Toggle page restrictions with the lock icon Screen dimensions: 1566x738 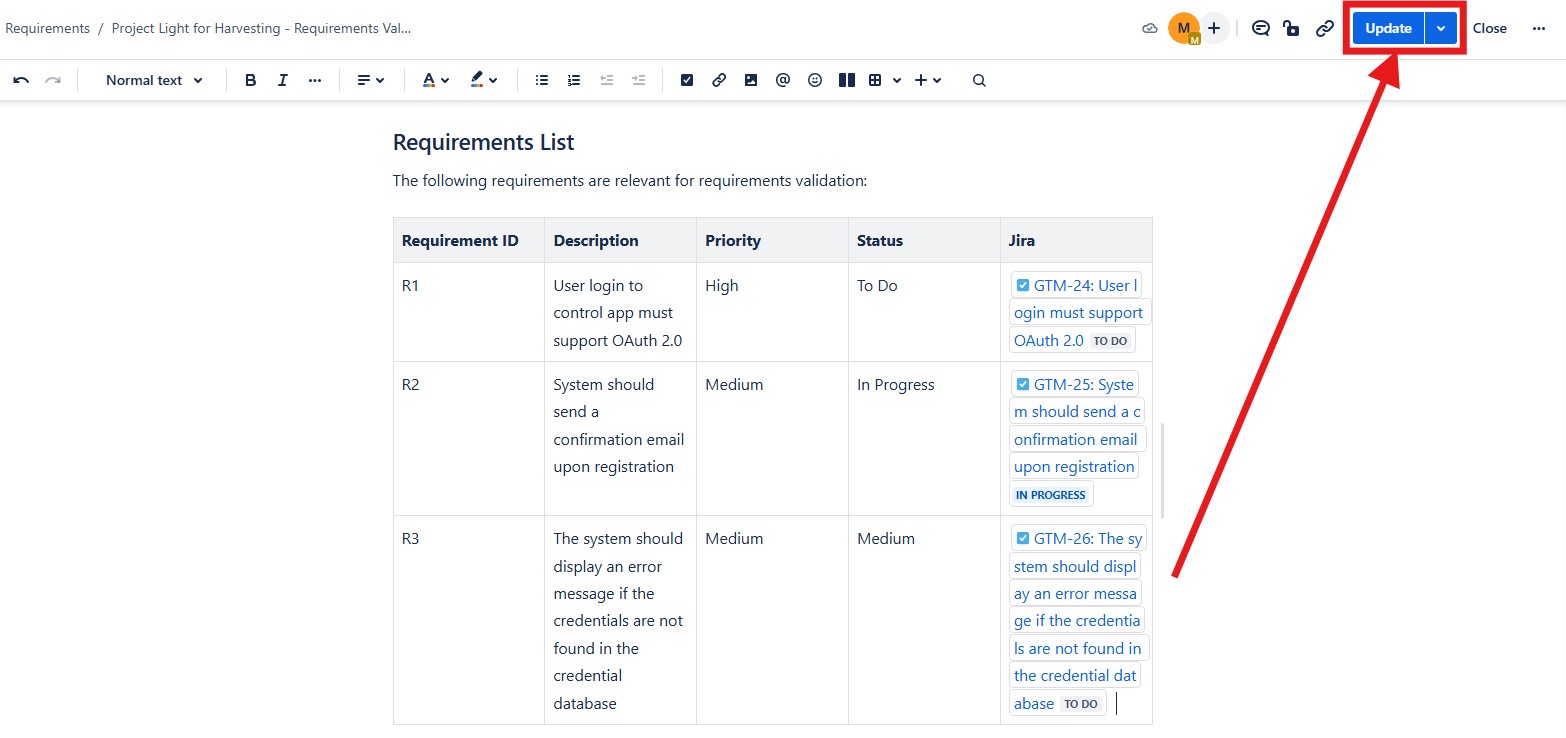click(x=1291, y=28)
